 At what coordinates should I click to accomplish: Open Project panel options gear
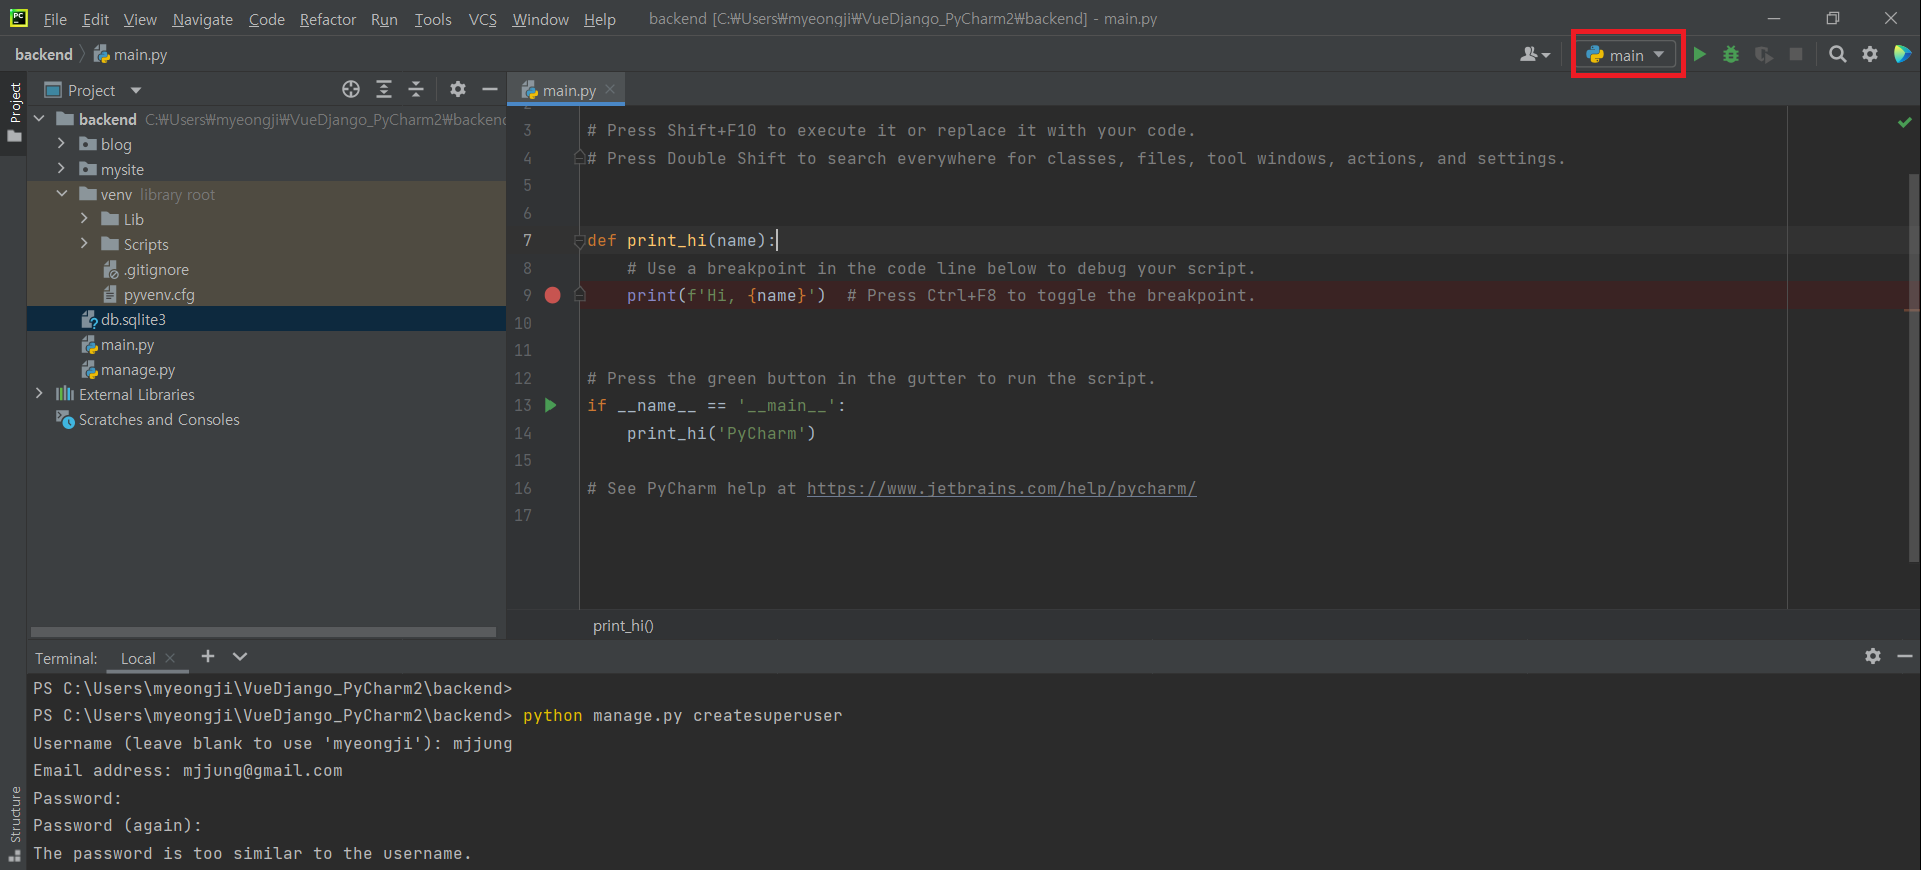point(458,90)
